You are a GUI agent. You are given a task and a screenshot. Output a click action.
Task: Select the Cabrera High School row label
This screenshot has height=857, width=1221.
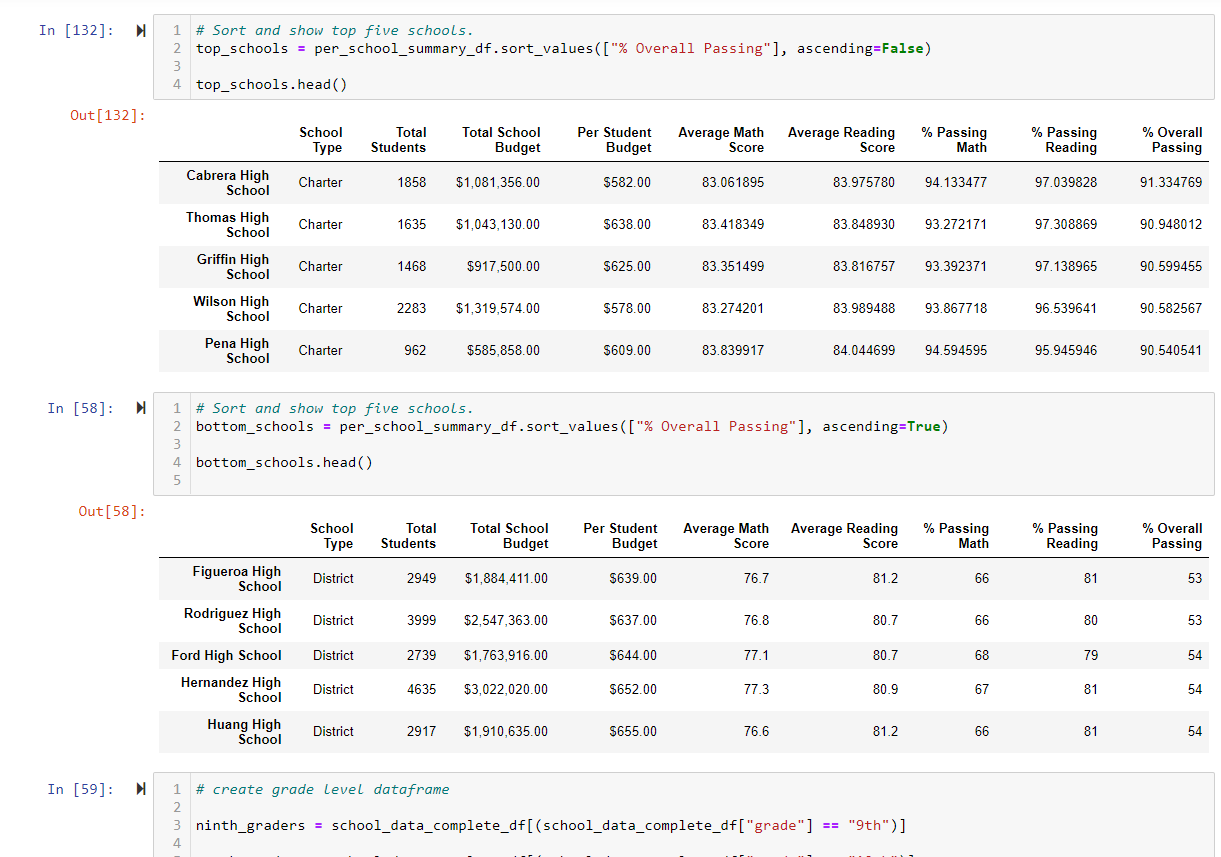point(228,182)
